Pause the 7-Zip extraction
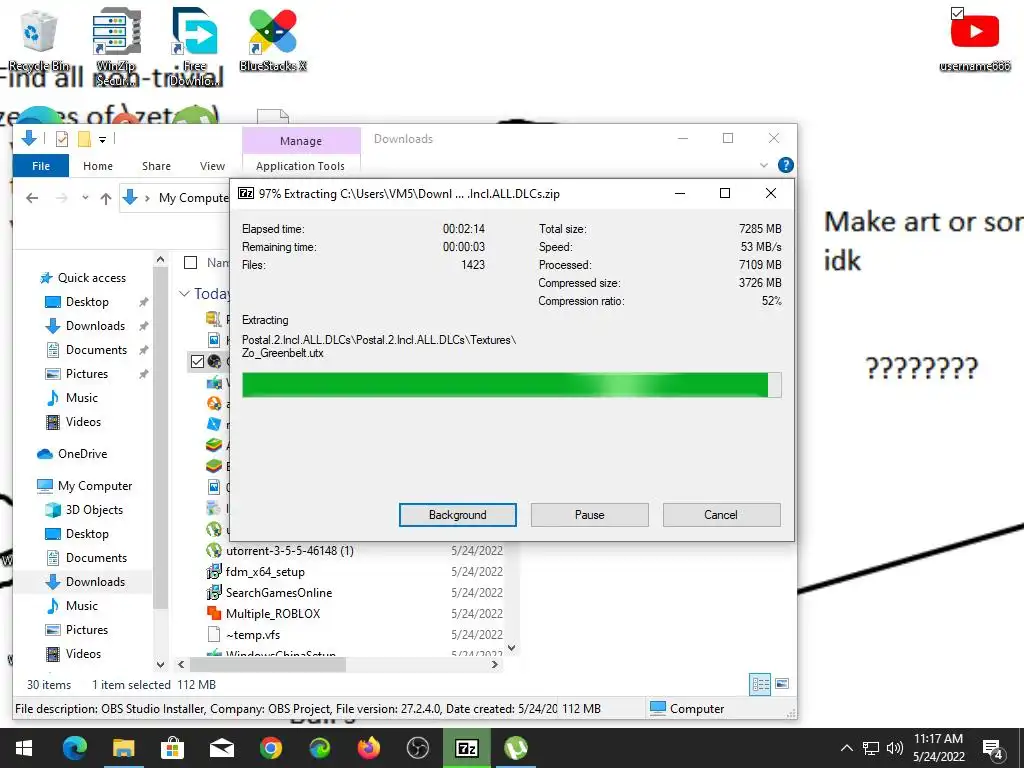 tap(590, 515)
